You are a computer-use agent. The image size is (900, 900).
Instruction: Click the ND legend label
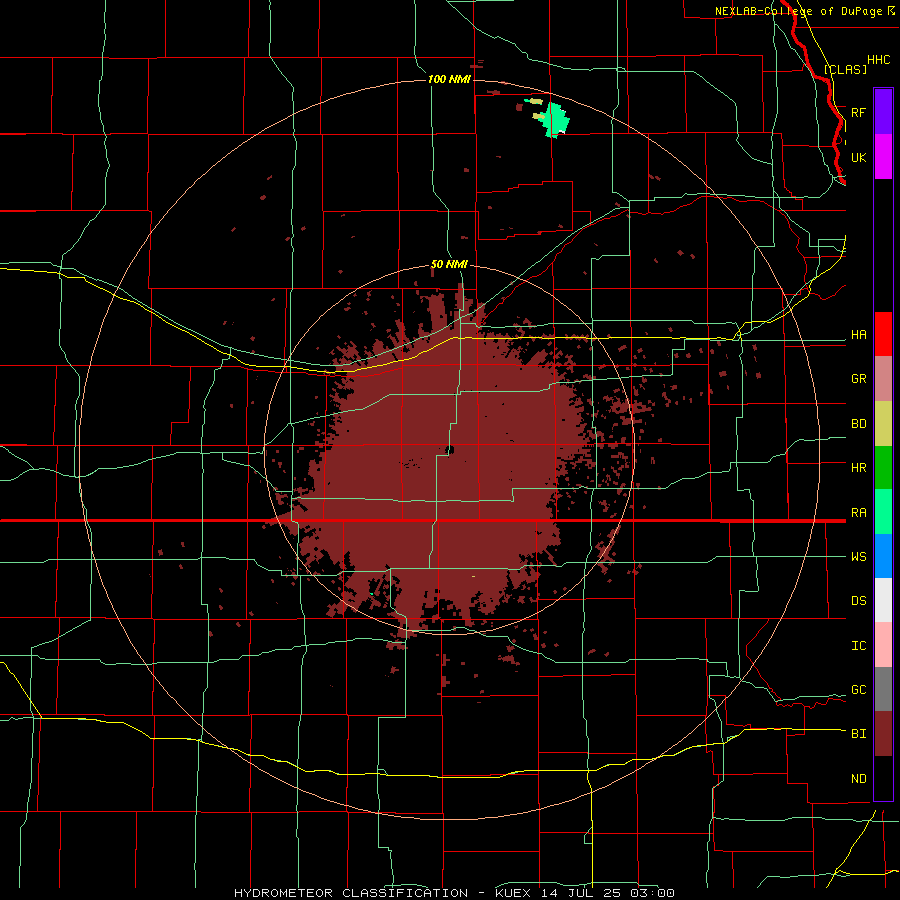858,779
